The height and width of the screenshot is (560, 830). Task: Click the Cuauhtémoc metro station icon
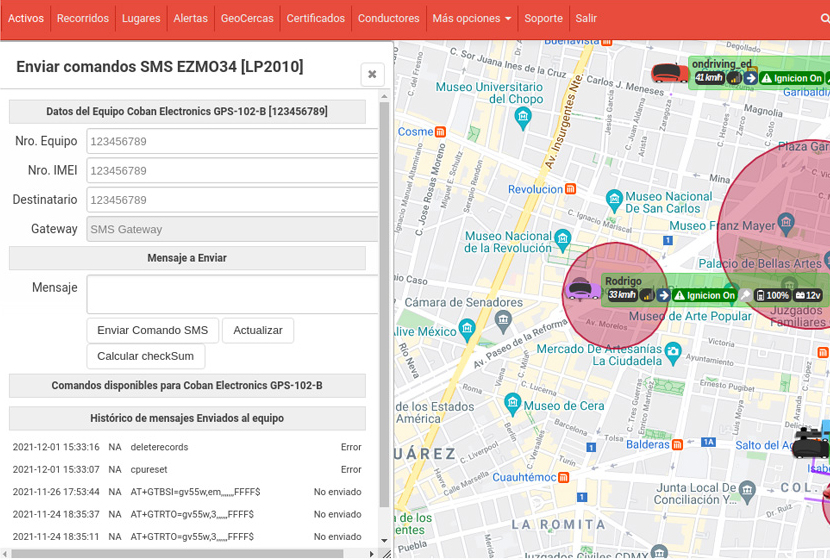(x=564, y=477)
